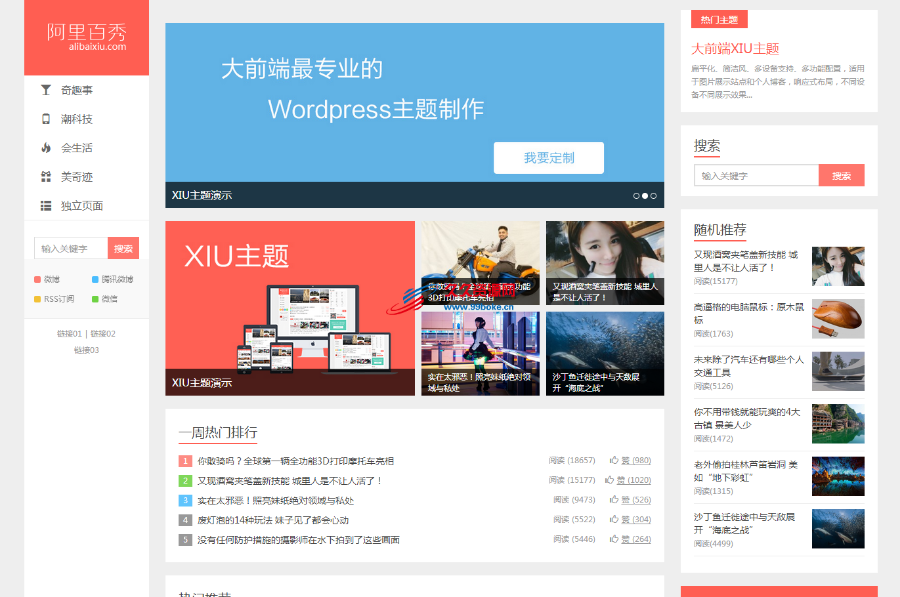900x597 pixels.
Task: Click the 搜索 button in the right panel
Action: [x=841, y=174]
